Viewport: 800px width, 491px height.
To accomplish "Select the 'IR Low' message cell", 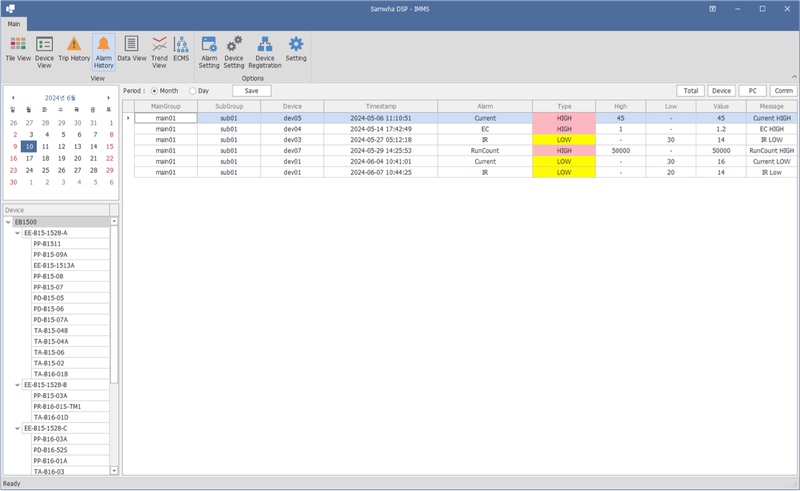I will pos(771,173).
